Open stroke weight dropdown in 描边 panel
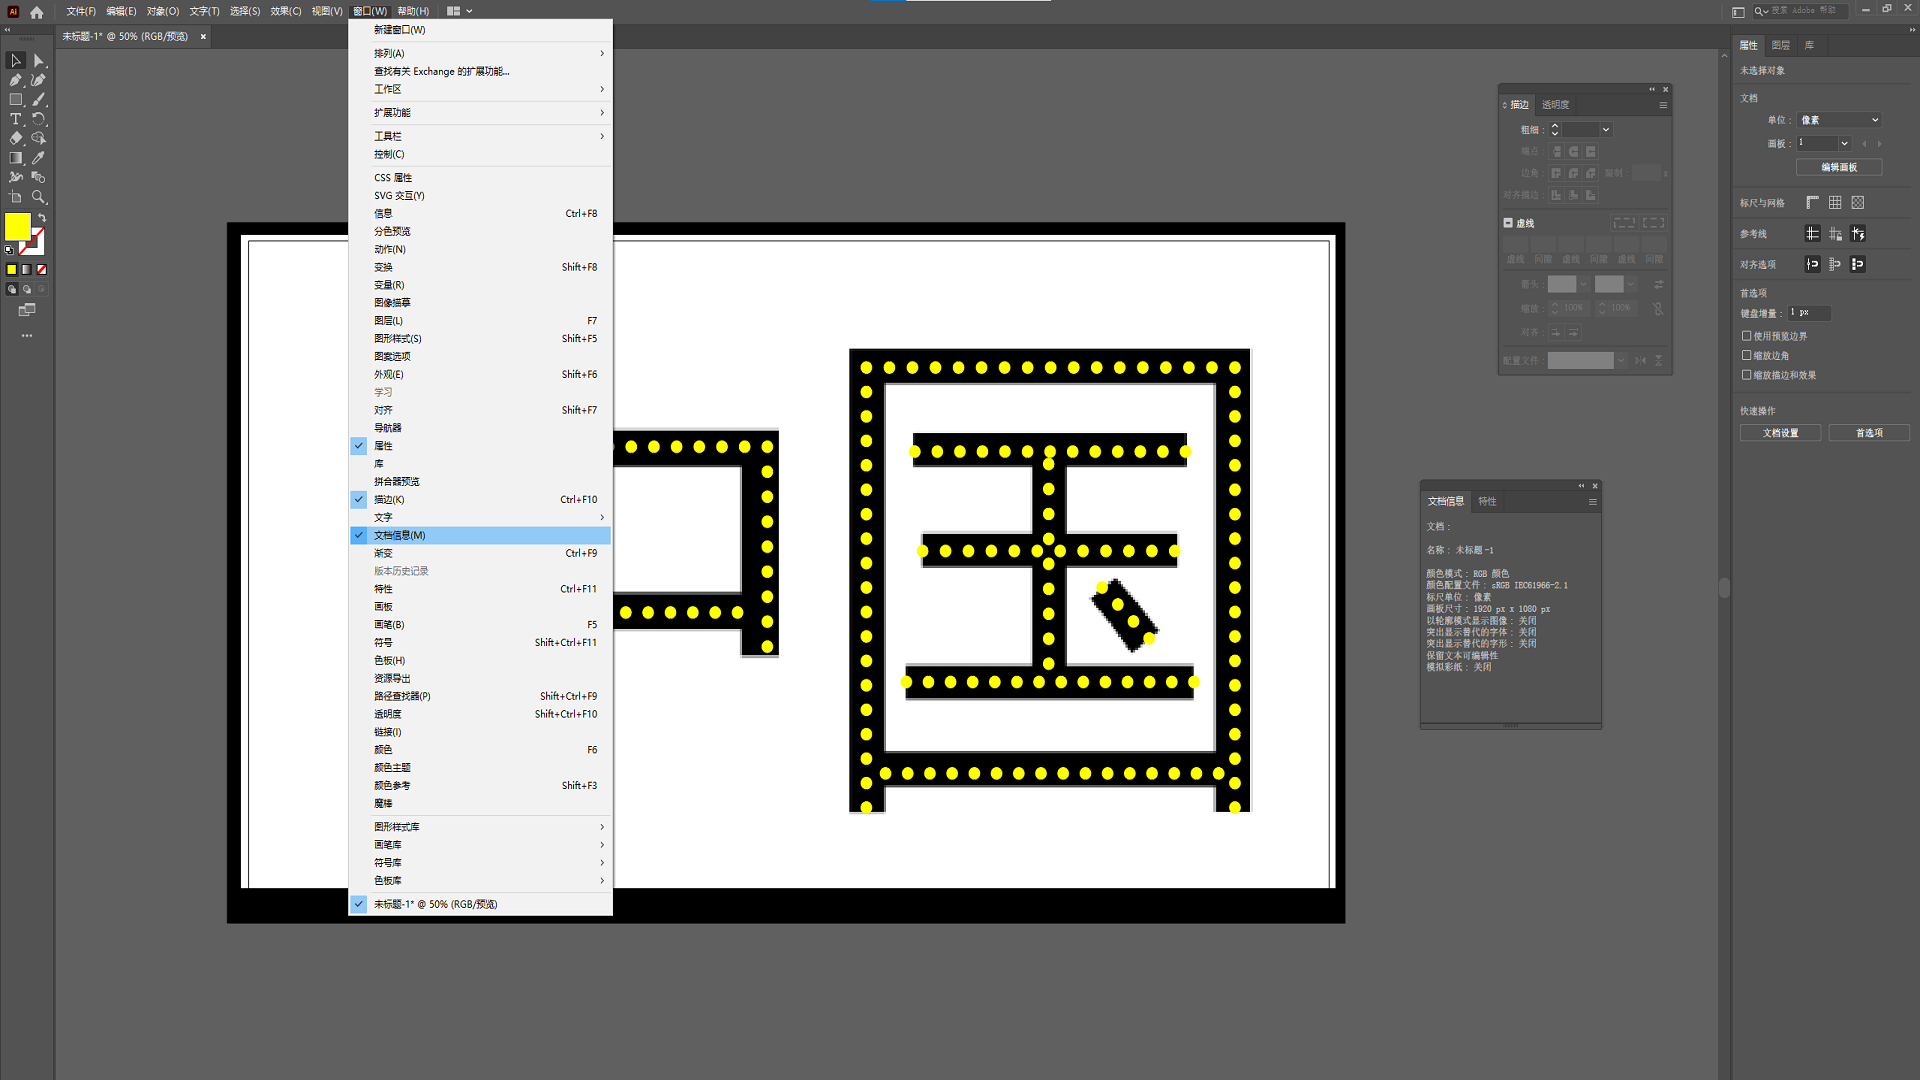Viewport: 1920px width, 1080px height. [x=1606, y=130]
